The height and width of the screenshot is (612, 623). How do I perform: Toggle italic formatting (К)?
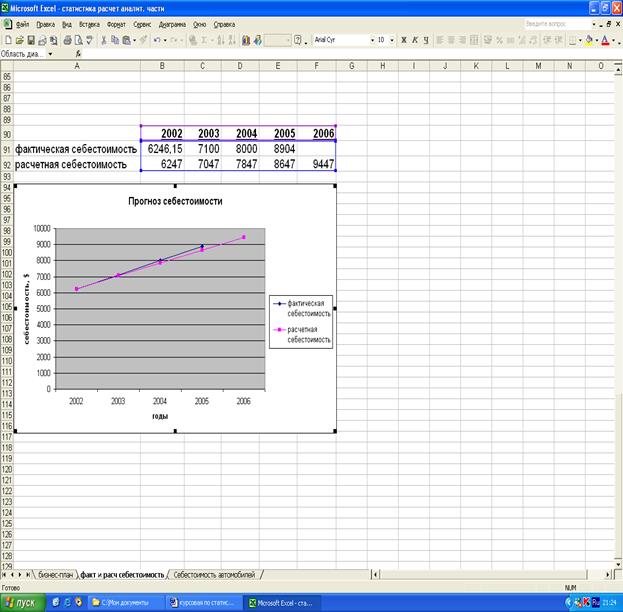tap(414, 40)
